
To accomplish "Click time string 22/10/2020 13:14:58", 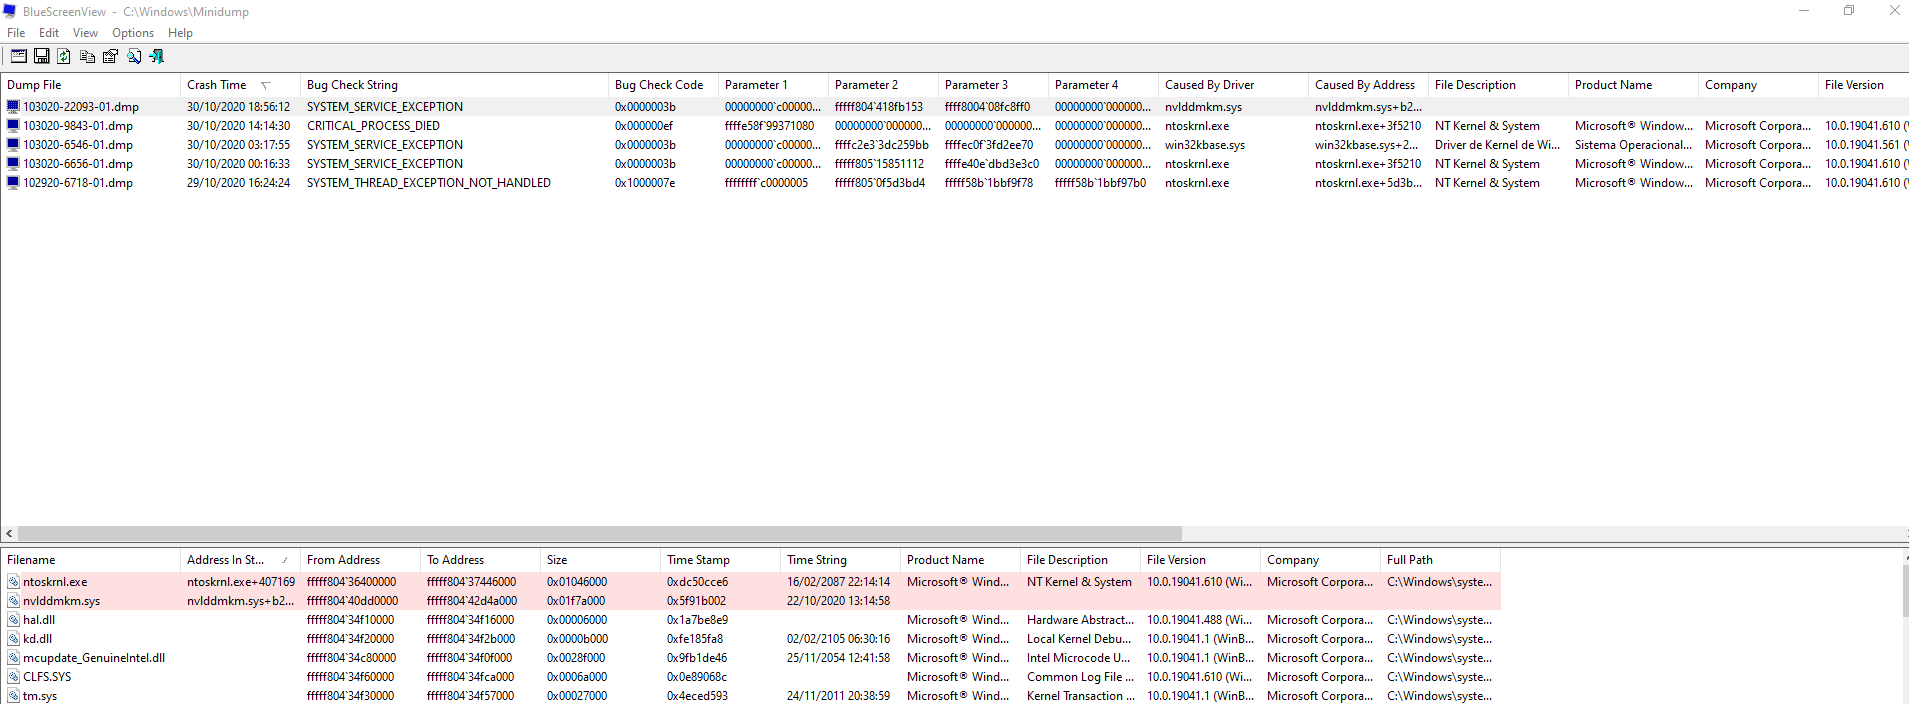I will click(x=838, y=601).
